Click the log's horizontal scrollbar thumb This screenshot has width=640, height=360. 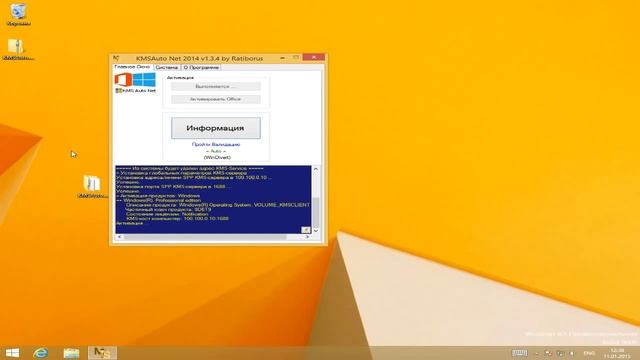click(205, 237)
